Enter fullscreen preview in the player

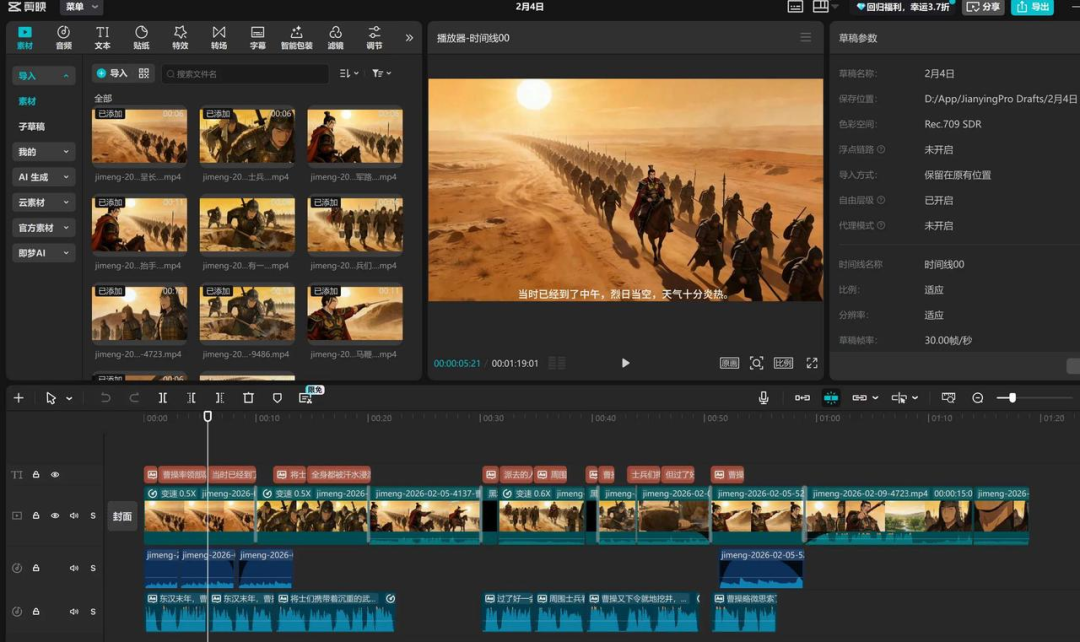[812, 363]
